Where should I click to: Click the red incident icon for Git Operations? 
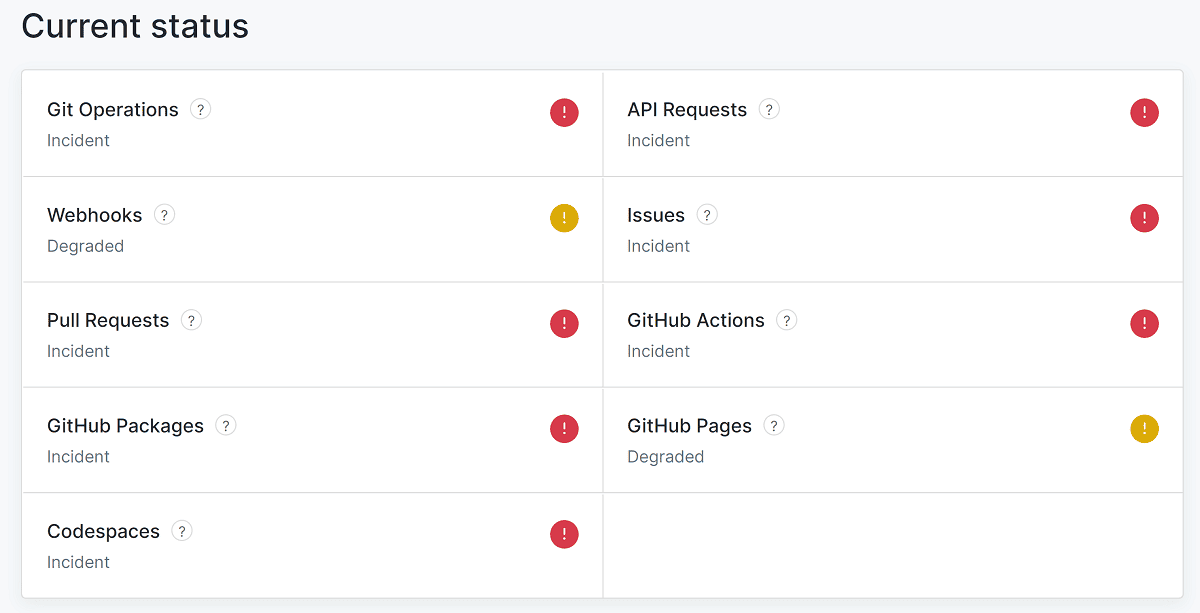[x=564, y=112]
